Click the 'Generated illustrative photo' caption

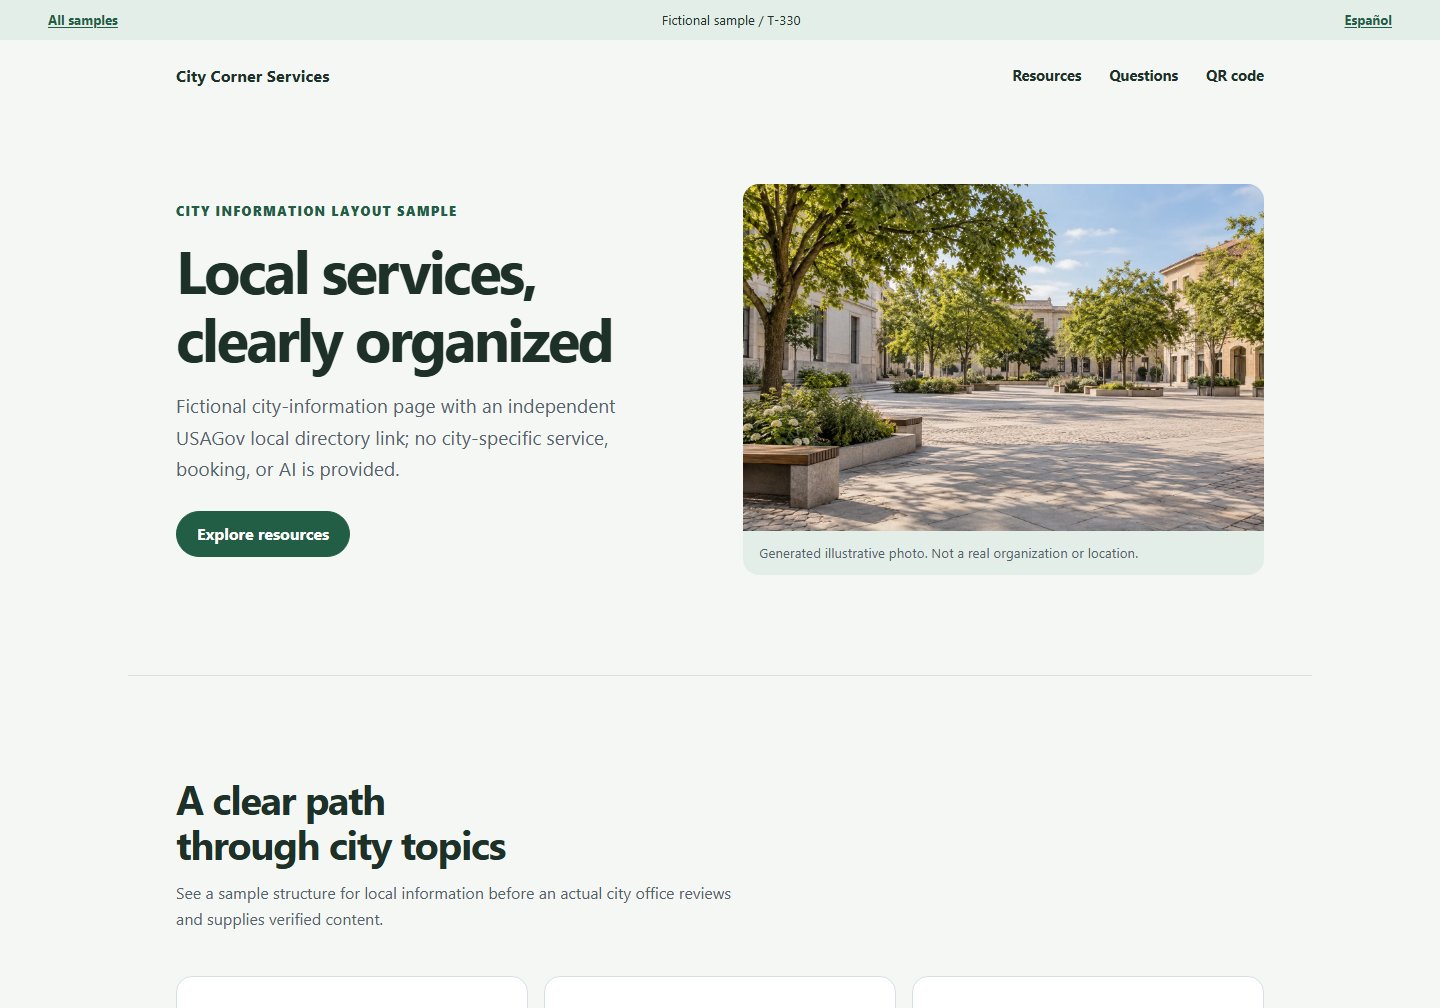point(948,553)
